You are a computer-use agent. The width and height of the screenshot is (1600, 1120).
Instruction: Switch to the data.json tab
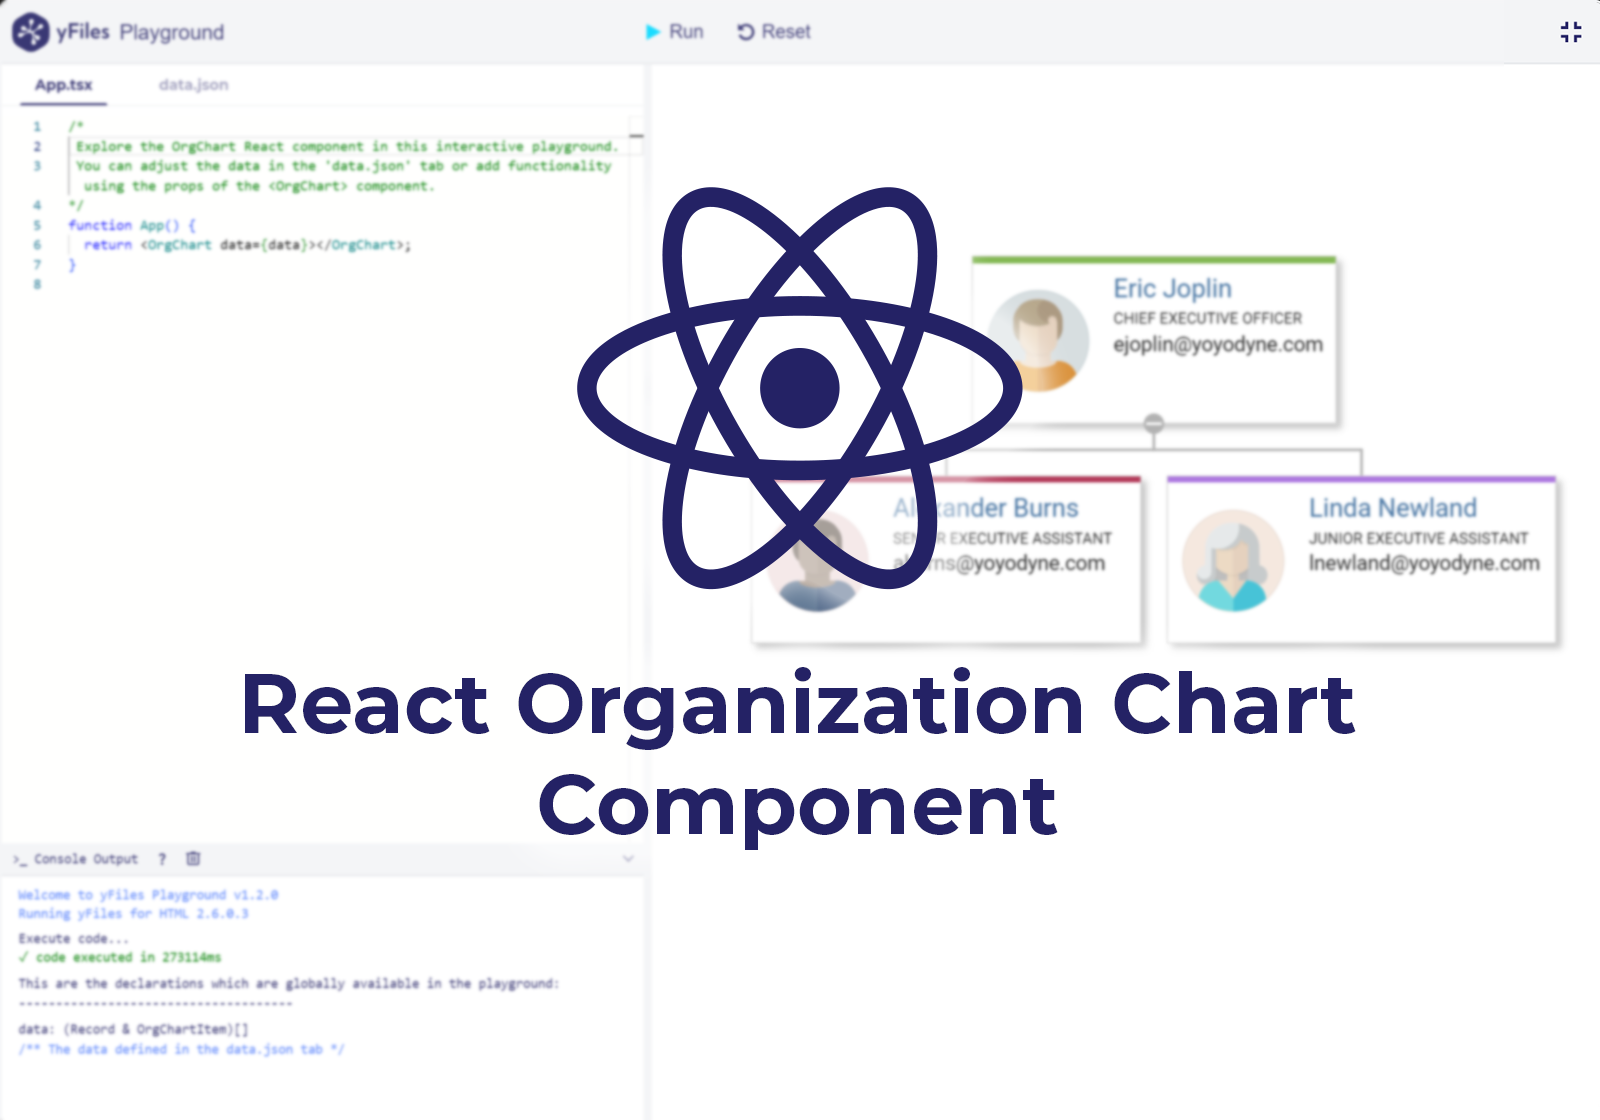coord(194,85)
